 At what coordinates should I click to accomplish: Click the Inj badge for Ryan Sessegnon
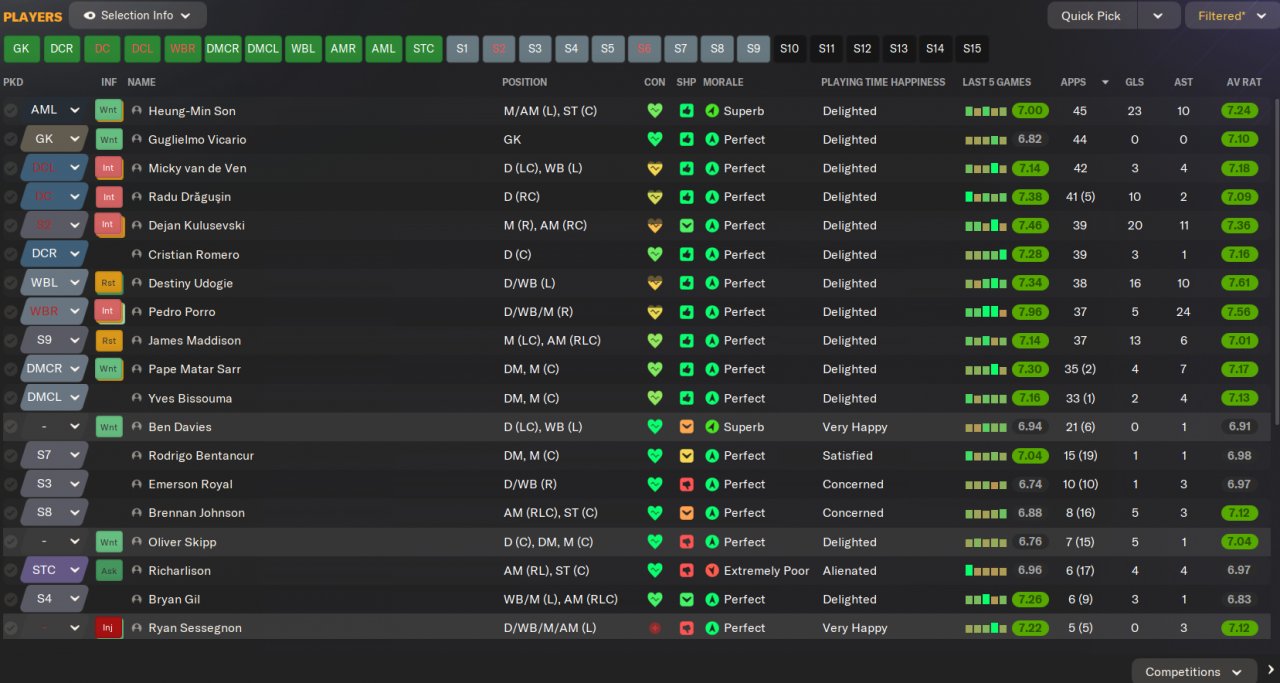pos(108,628)
